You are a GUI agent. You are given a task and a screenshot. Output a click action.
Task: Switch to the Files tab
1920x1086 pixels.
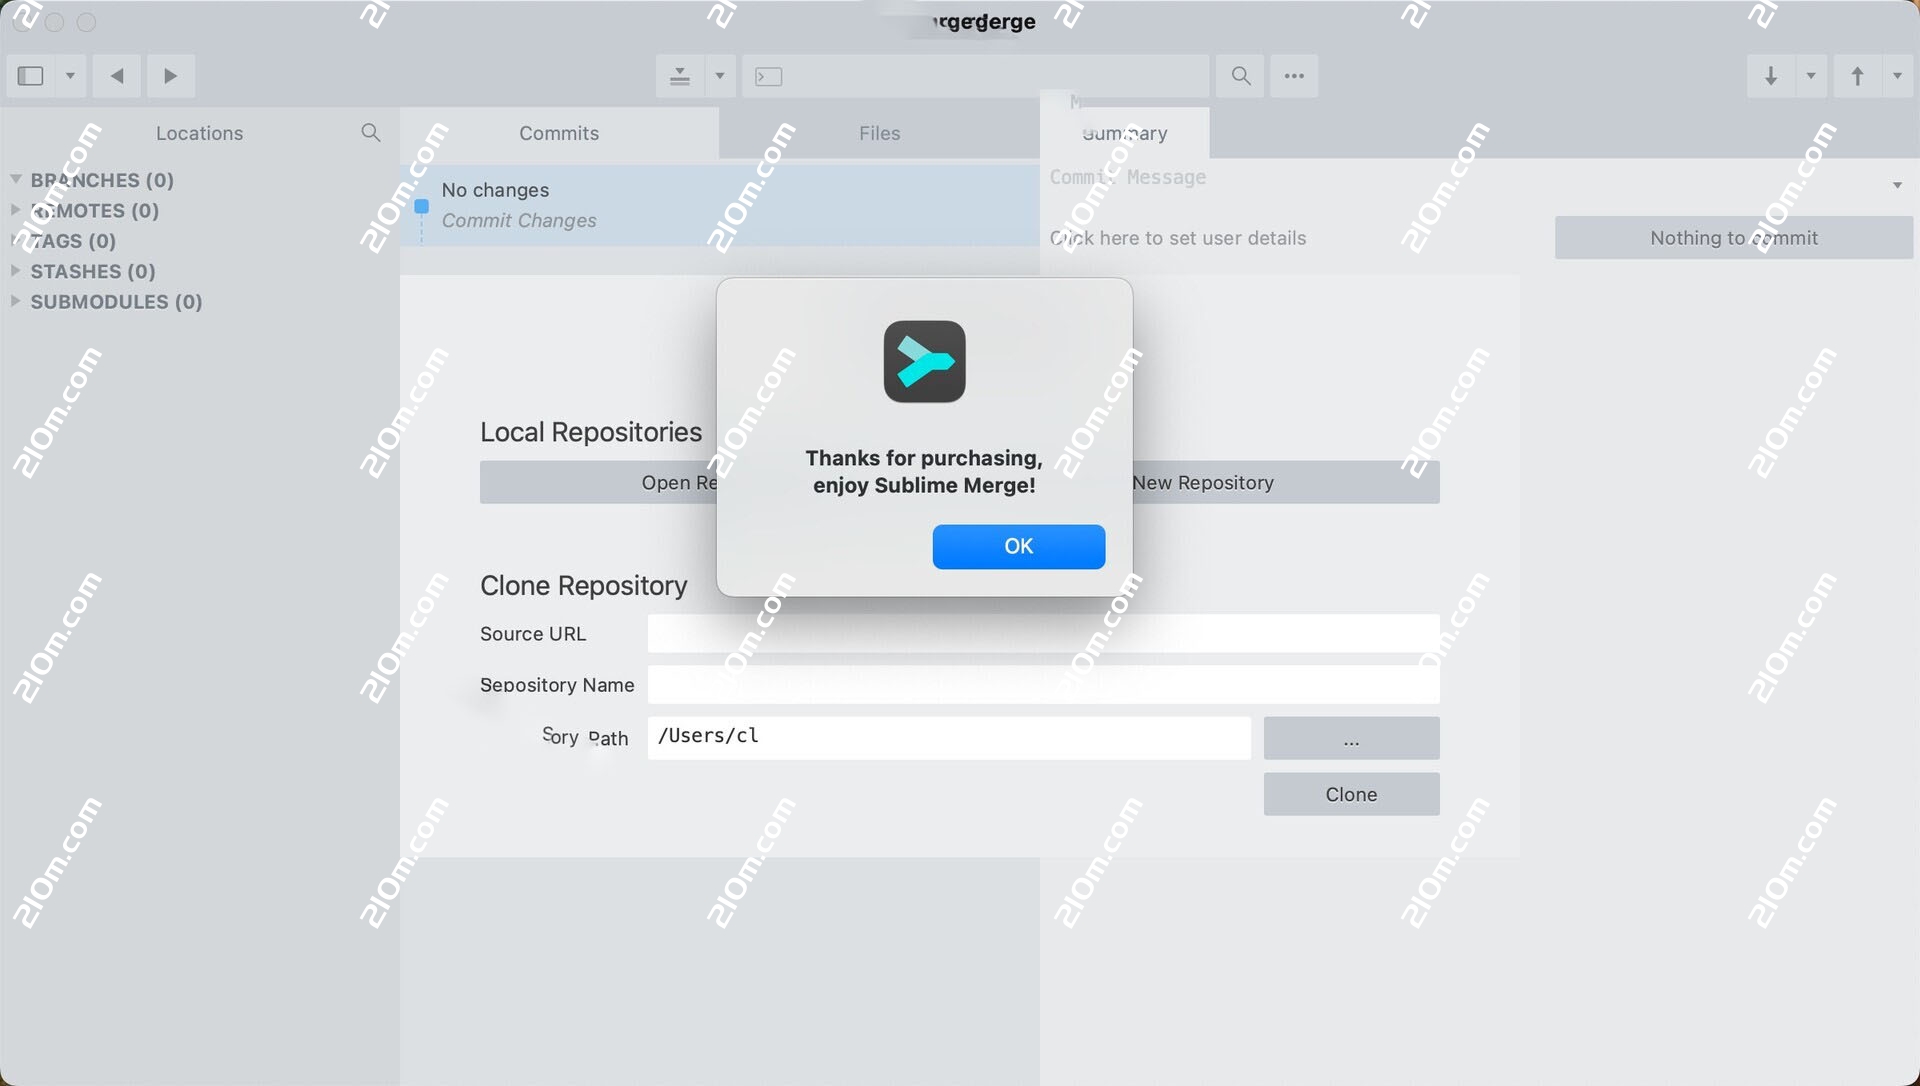[x=879, y=133]
